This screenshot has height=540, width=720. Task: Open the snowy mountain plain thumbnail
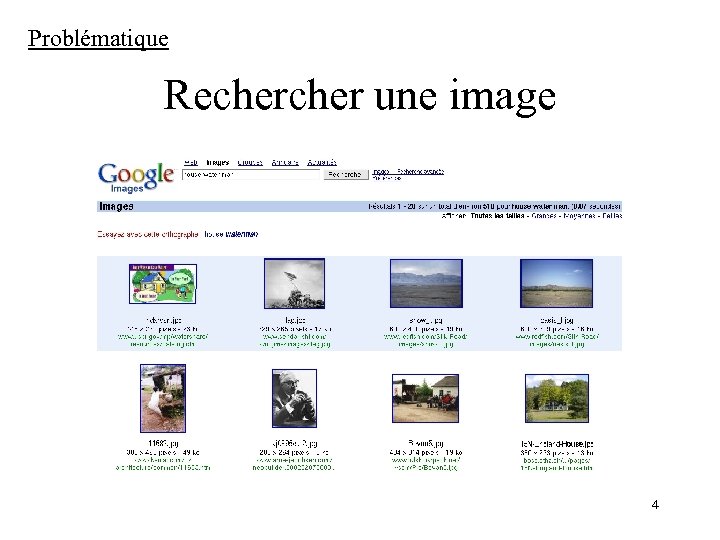(426, 283)
